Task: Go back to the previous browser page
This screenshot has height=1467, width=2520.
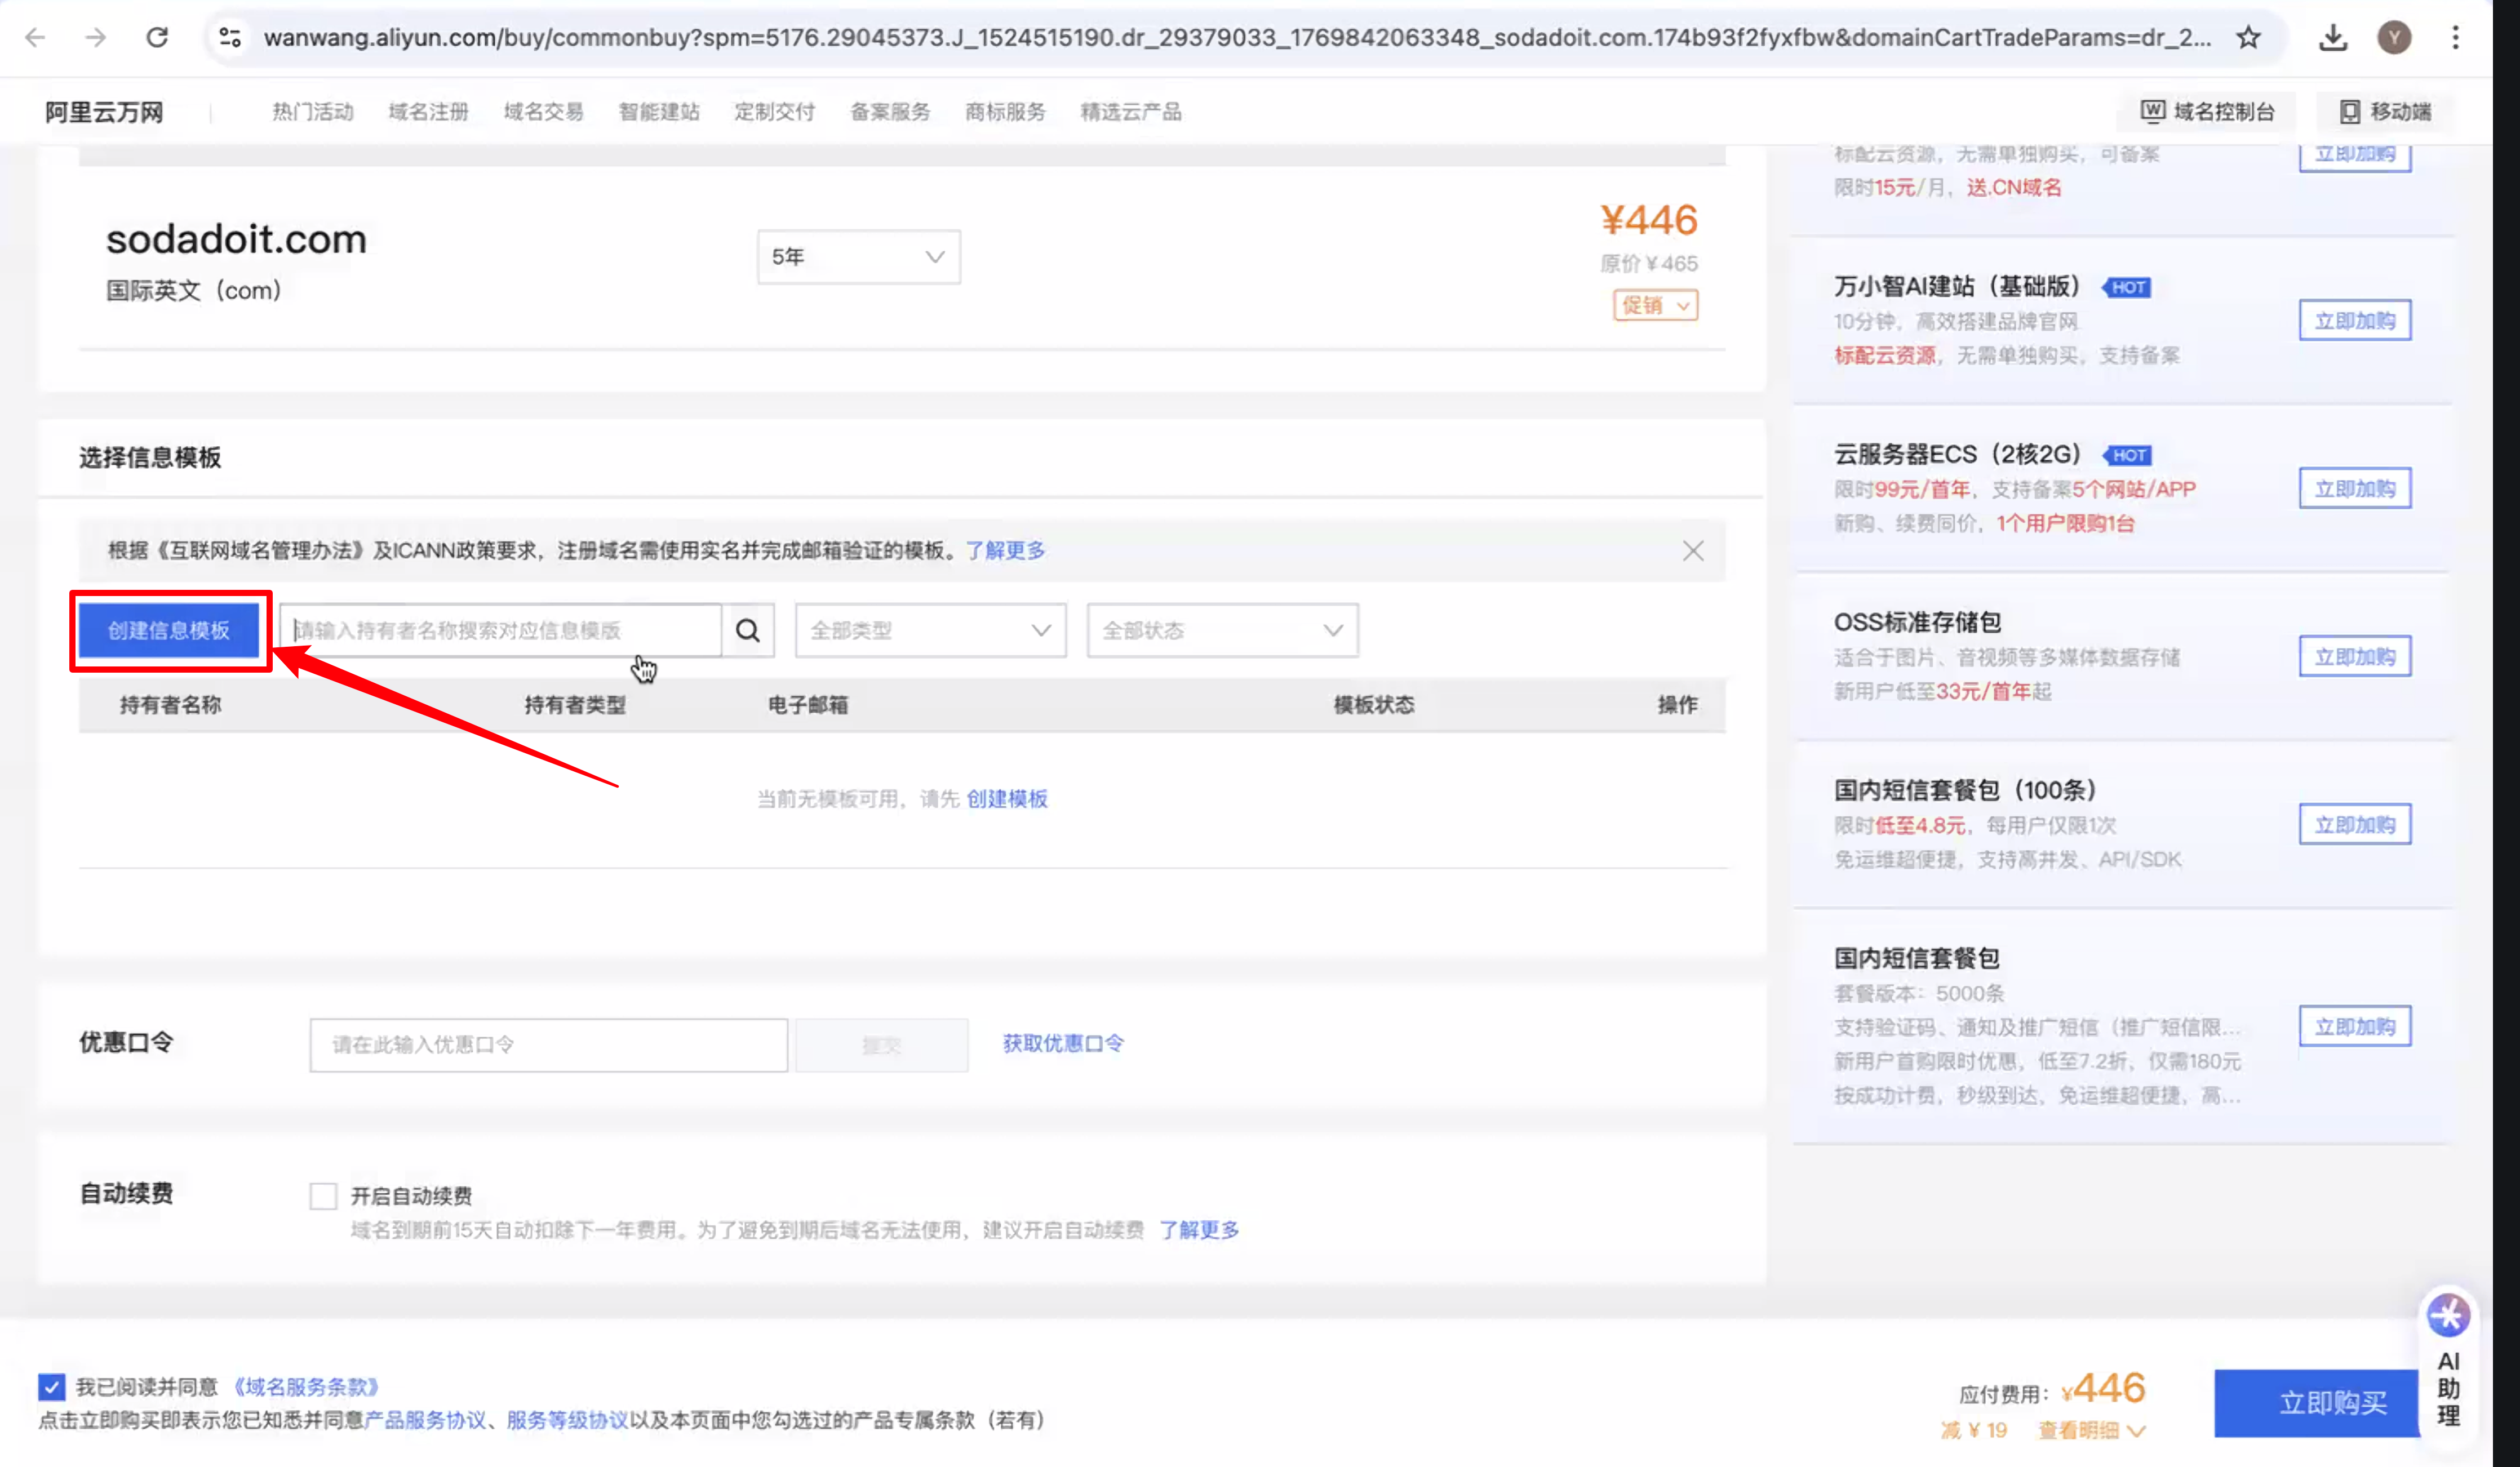Action: click(x=36, y=38)
